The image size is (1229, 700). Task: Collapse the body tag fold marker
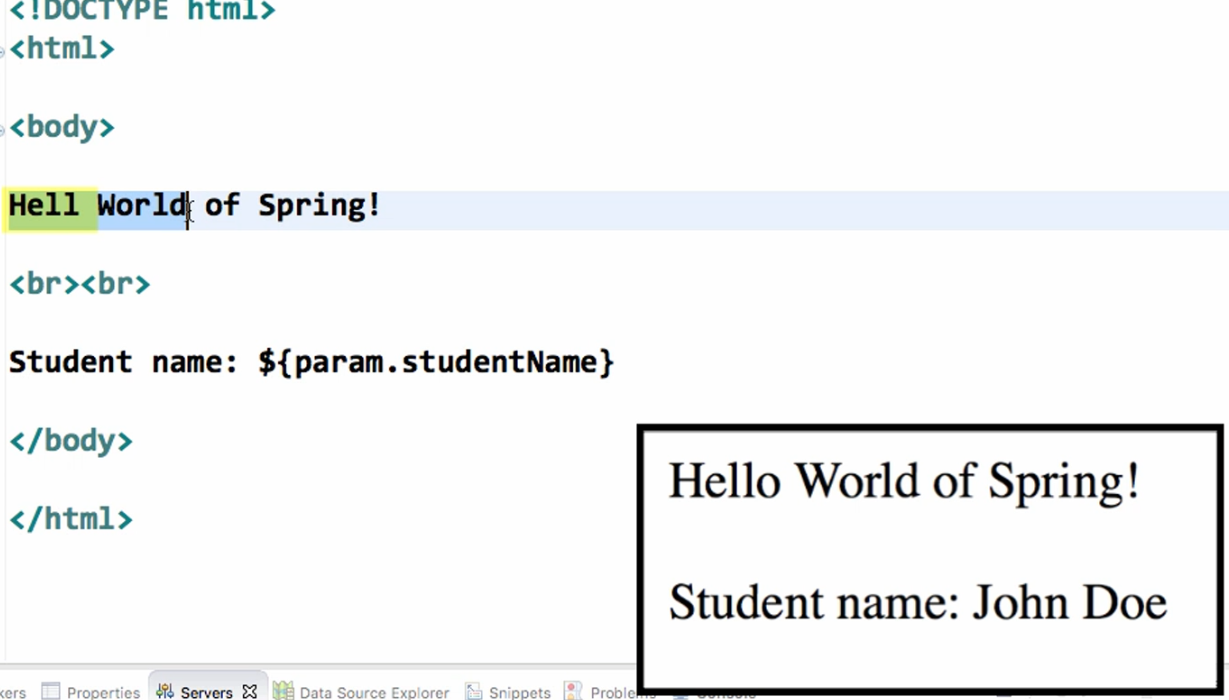click(x=3, y=129)
